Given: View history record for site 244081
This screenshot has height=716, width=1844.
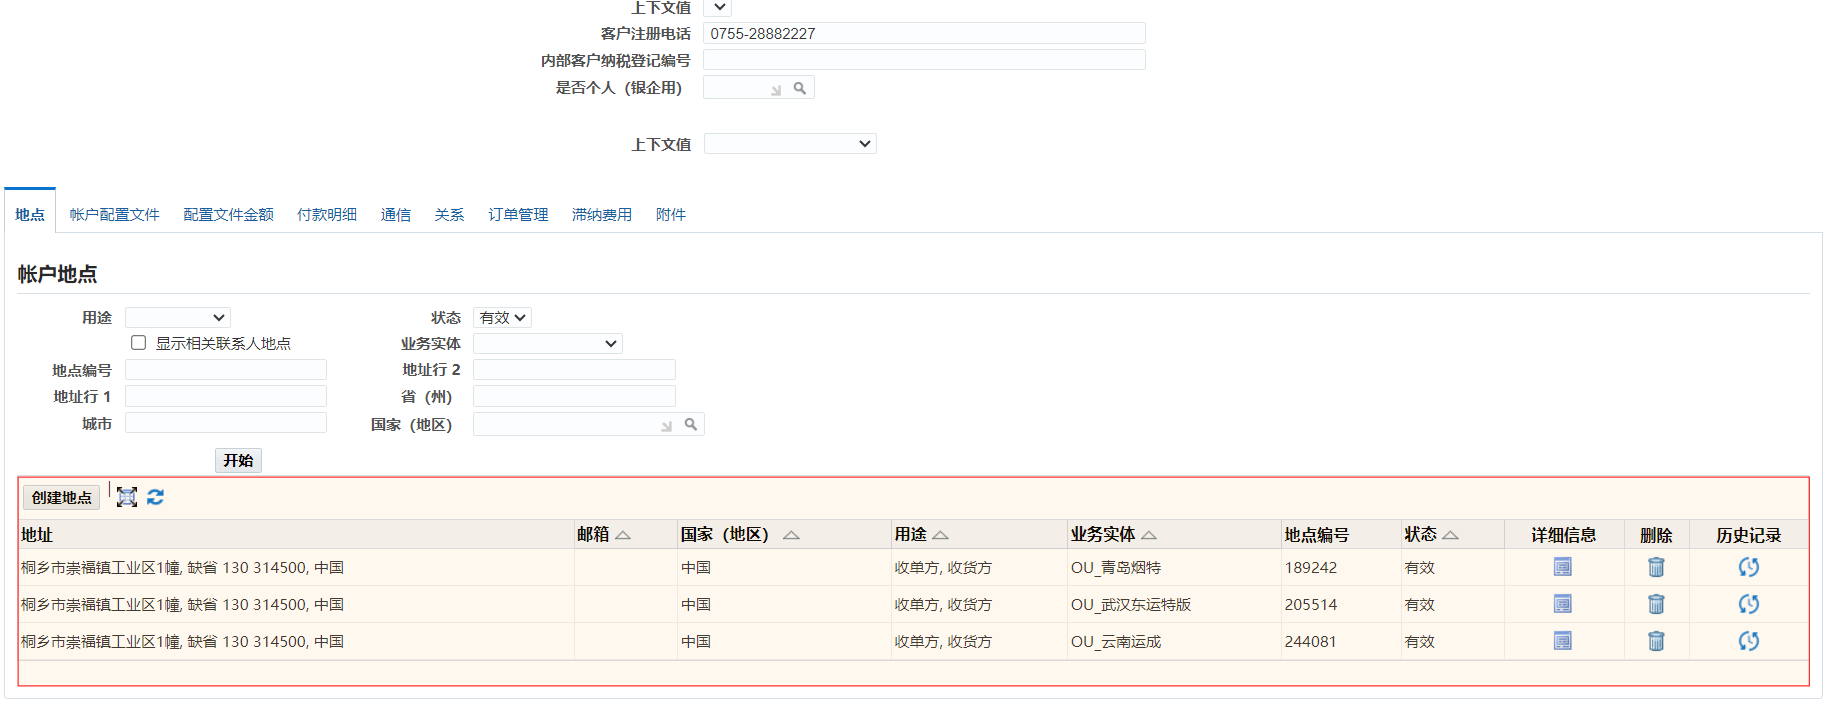Looking at the screenshot, I should click(x=1748, y=641).
